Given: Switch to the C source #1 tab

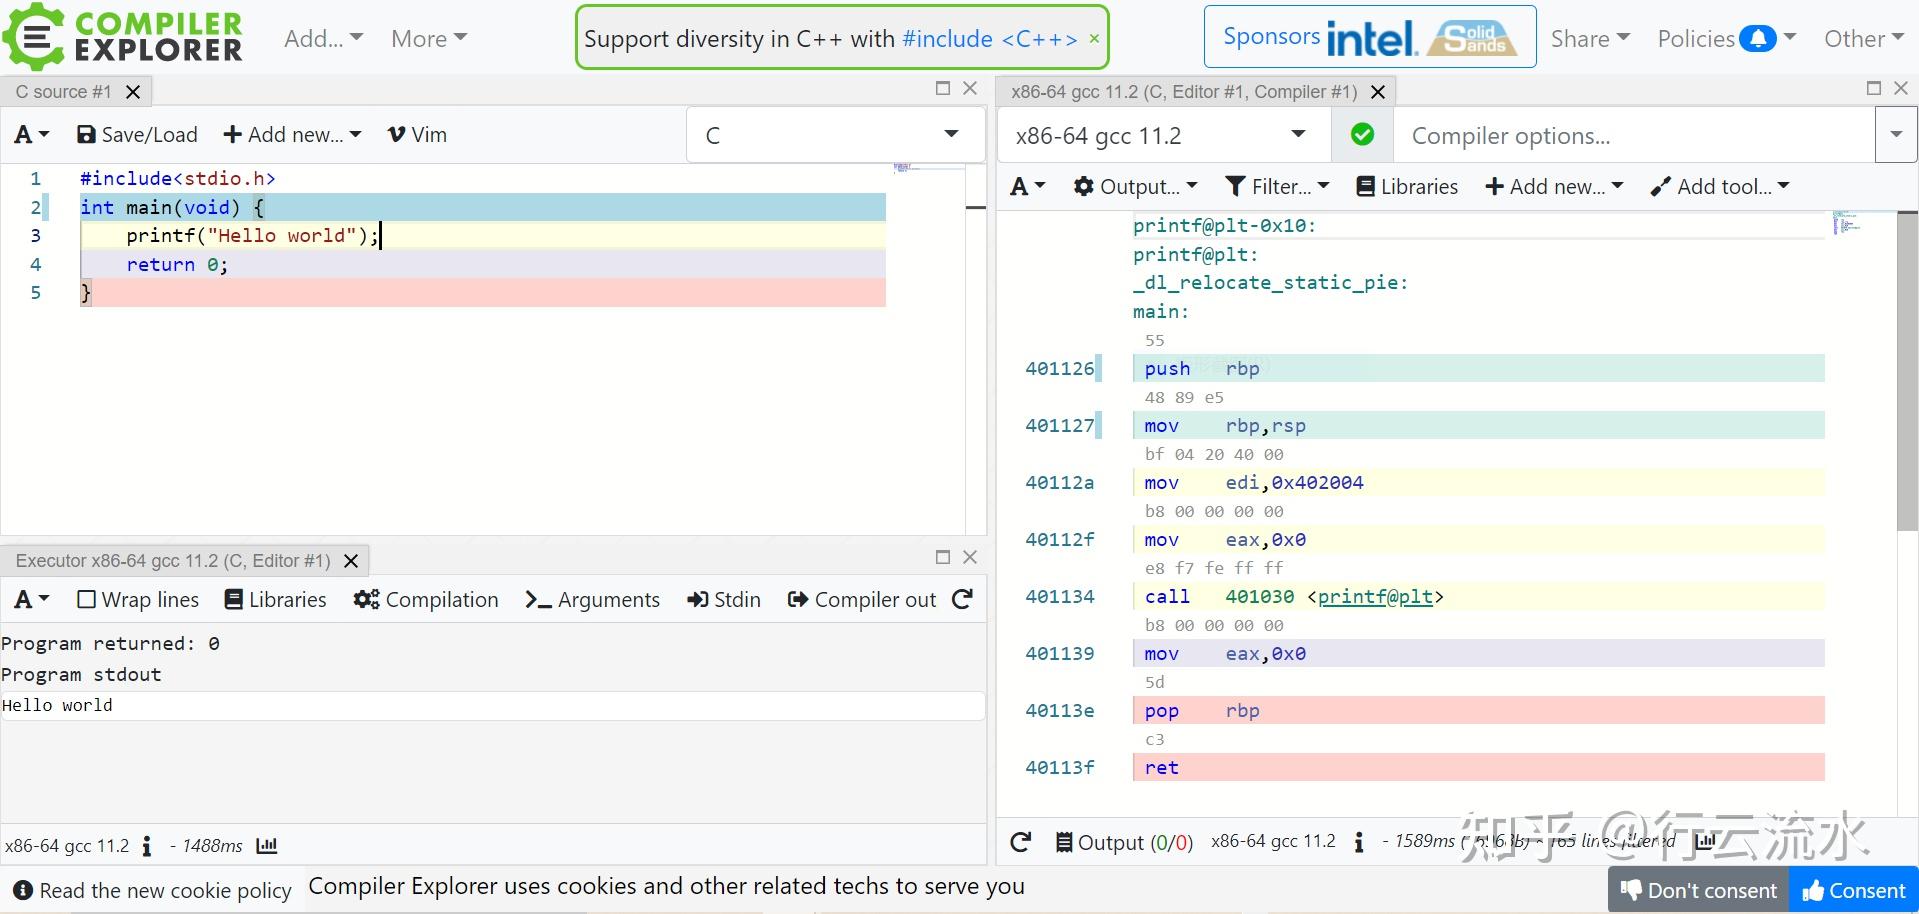Looking at the screenshot, I should pos(63,92).
